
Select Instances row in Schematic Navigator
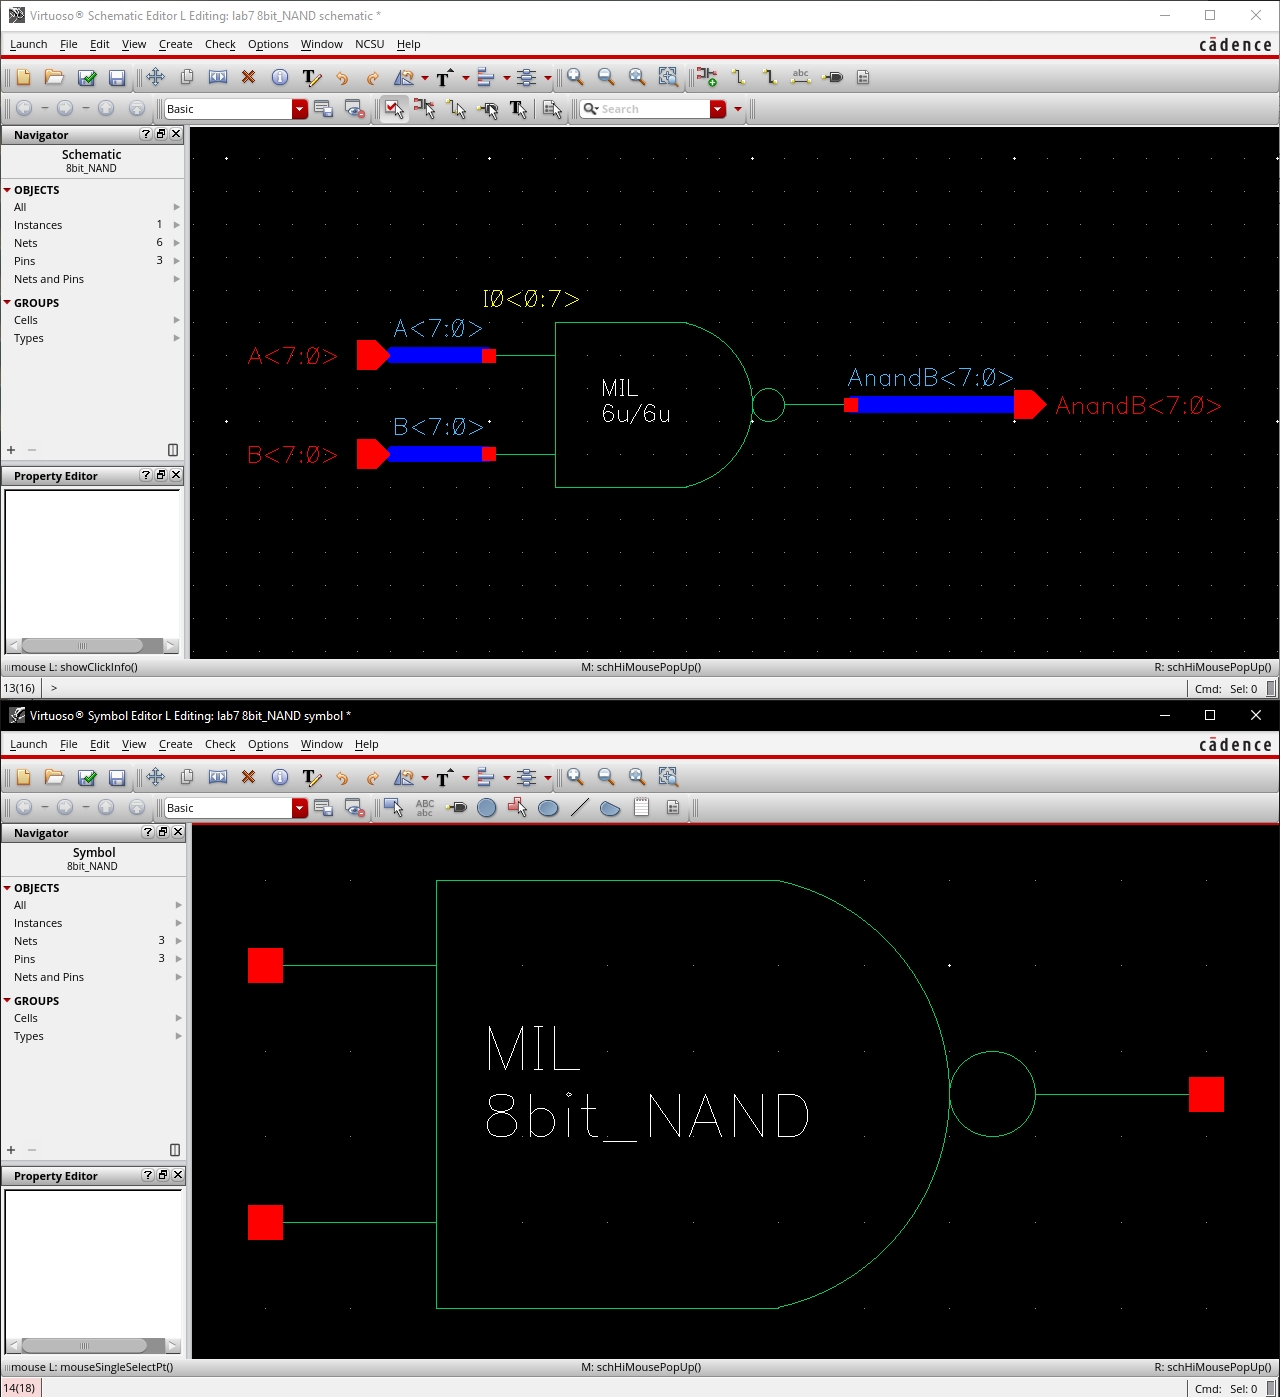click(38, 225)
